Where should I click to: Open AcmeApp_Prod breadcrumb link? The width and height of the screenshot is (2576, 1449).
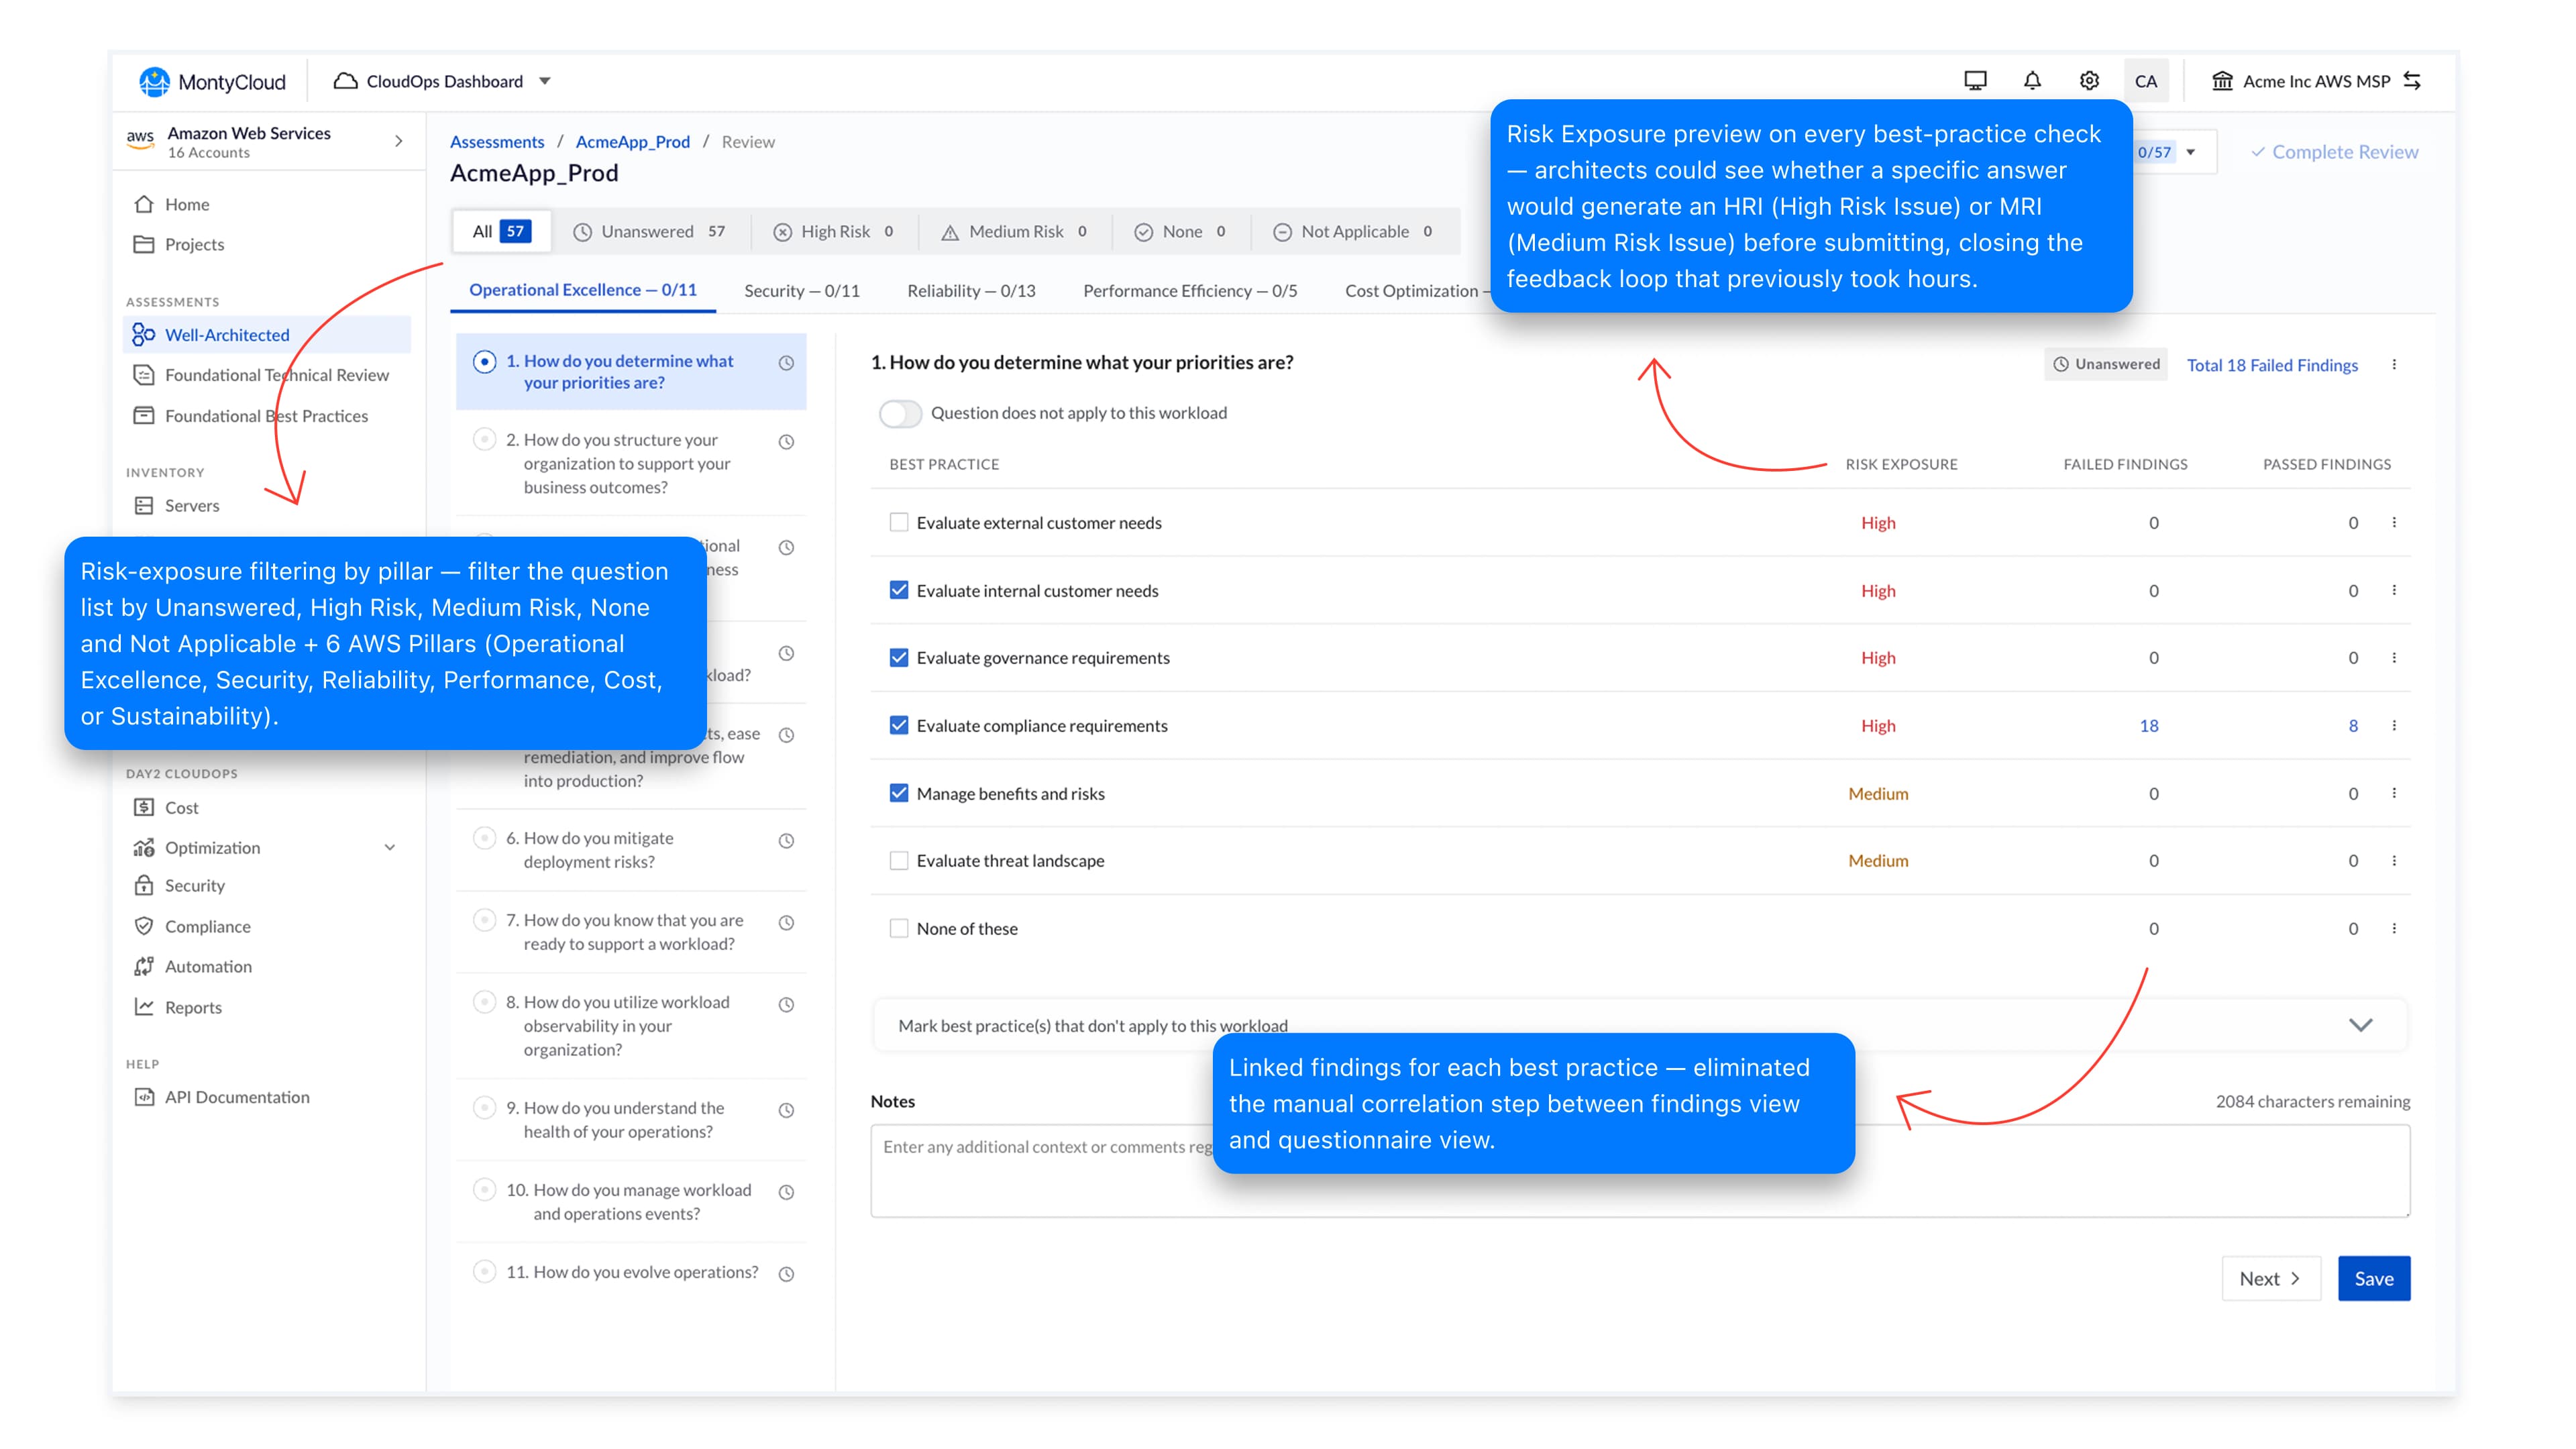tap(633, 142)
